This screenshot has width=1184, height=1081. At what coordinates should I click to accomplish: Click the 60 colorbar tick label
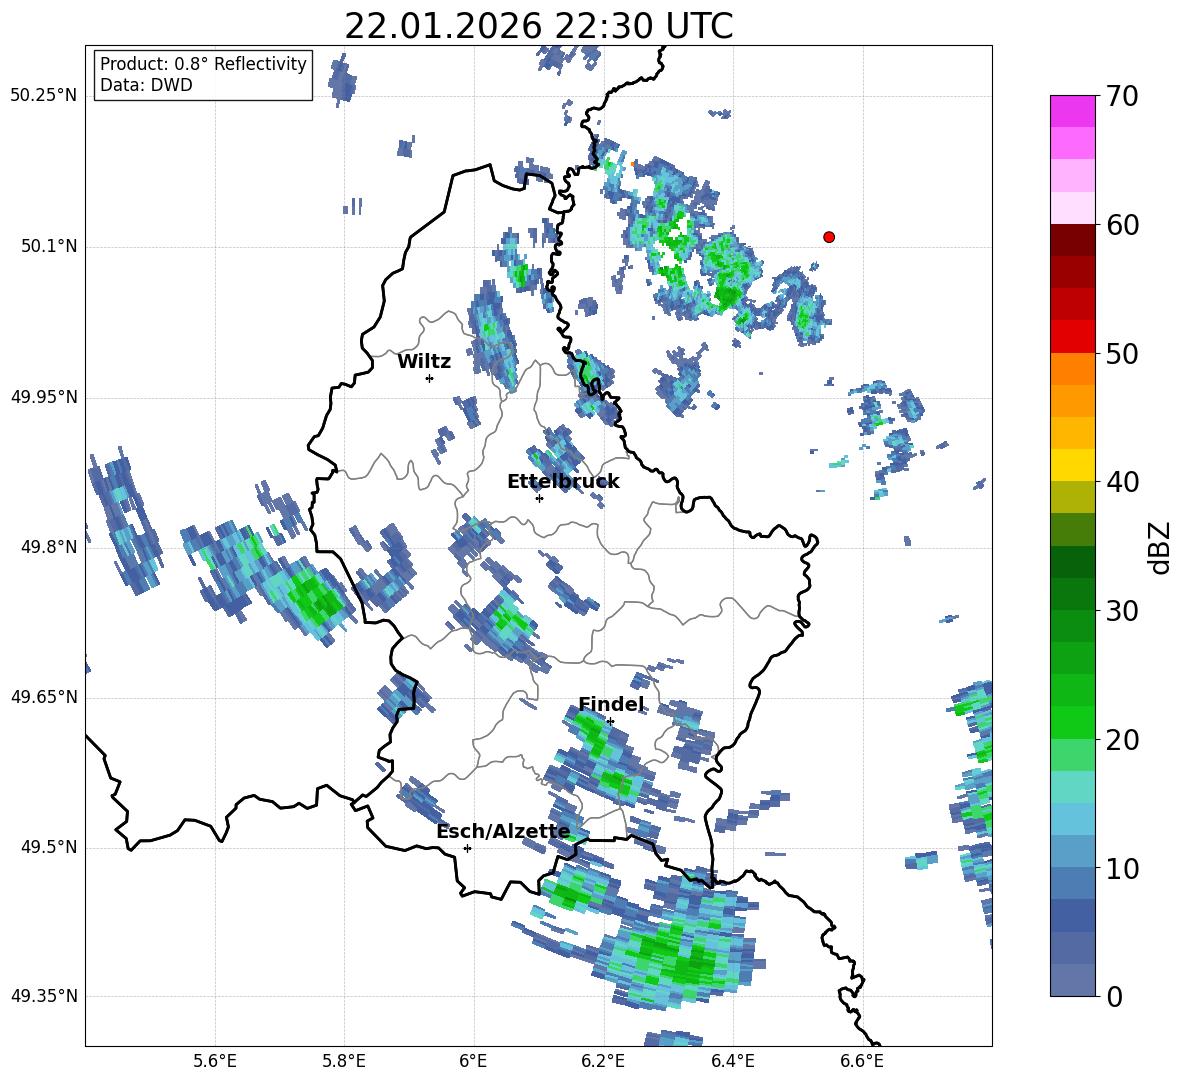(x=1122, y=225)
